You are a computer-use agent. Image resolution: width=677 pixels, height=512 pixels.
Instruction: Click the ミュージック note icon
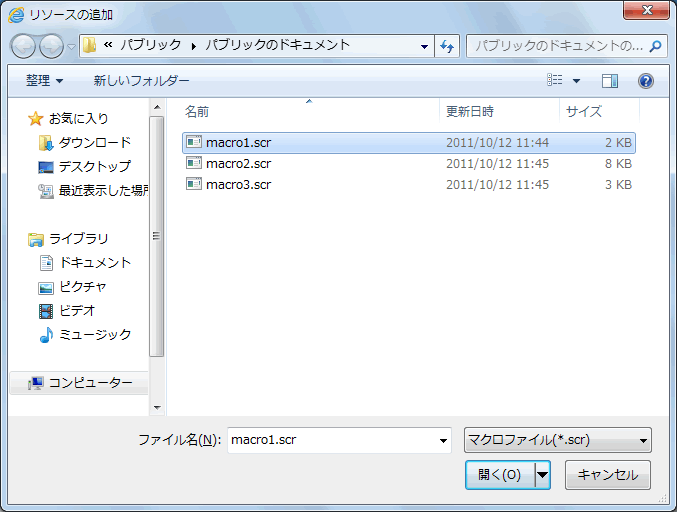point(46,335)
